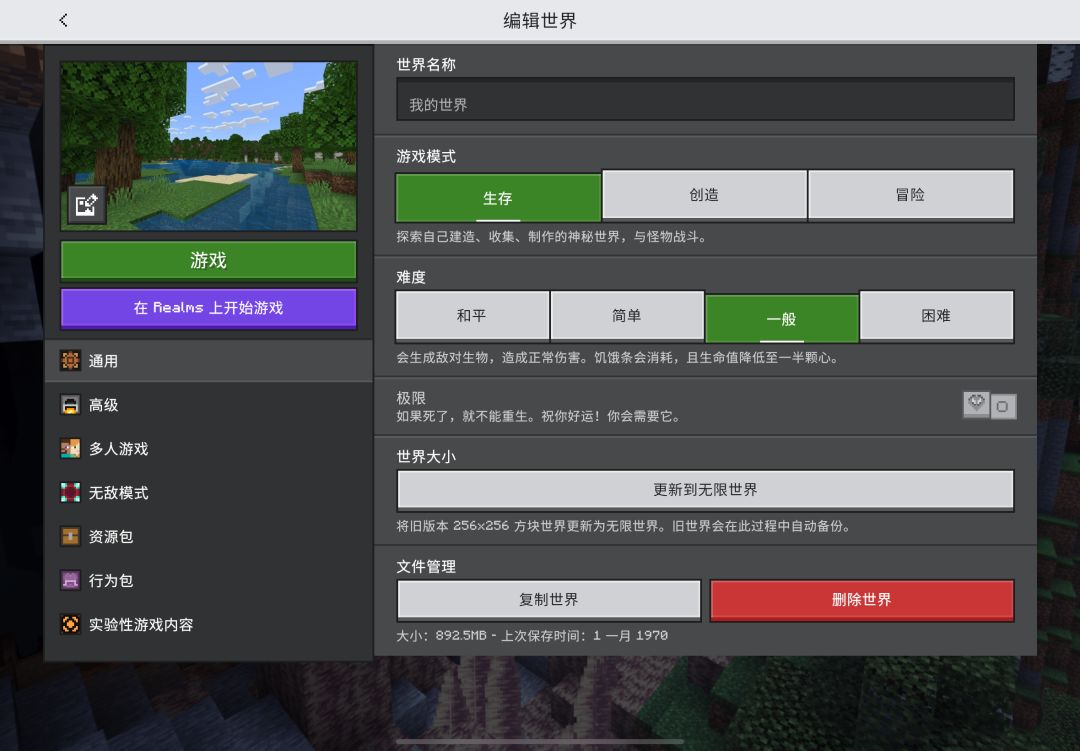The image size is (1080, 751).
Task: Toggle the 极限 hardcore mode switch
Action: pyautogui.click(x=989, y=405)
